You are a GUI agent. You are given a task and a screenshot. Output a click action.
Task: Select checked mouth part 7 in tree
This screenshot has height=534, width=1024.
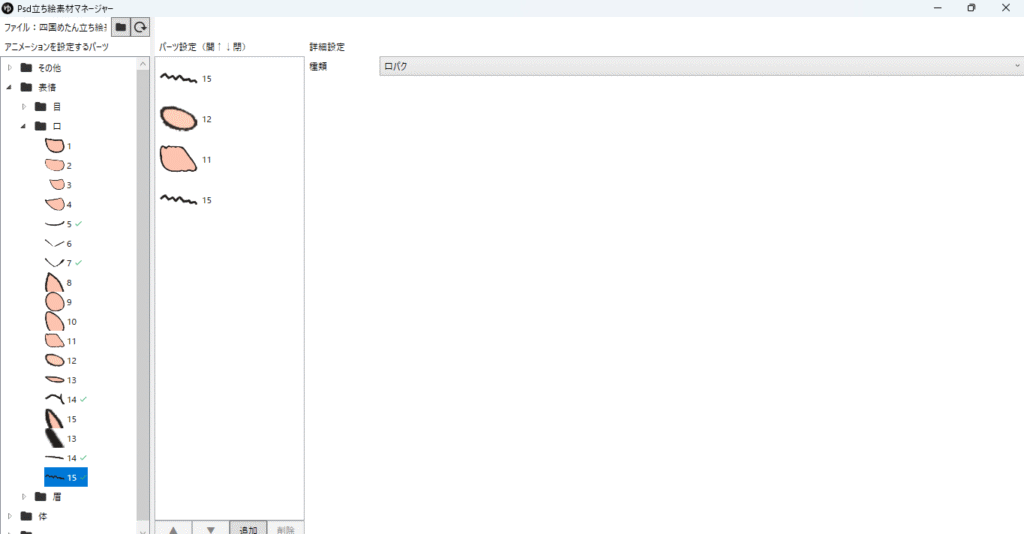(58, 262)
